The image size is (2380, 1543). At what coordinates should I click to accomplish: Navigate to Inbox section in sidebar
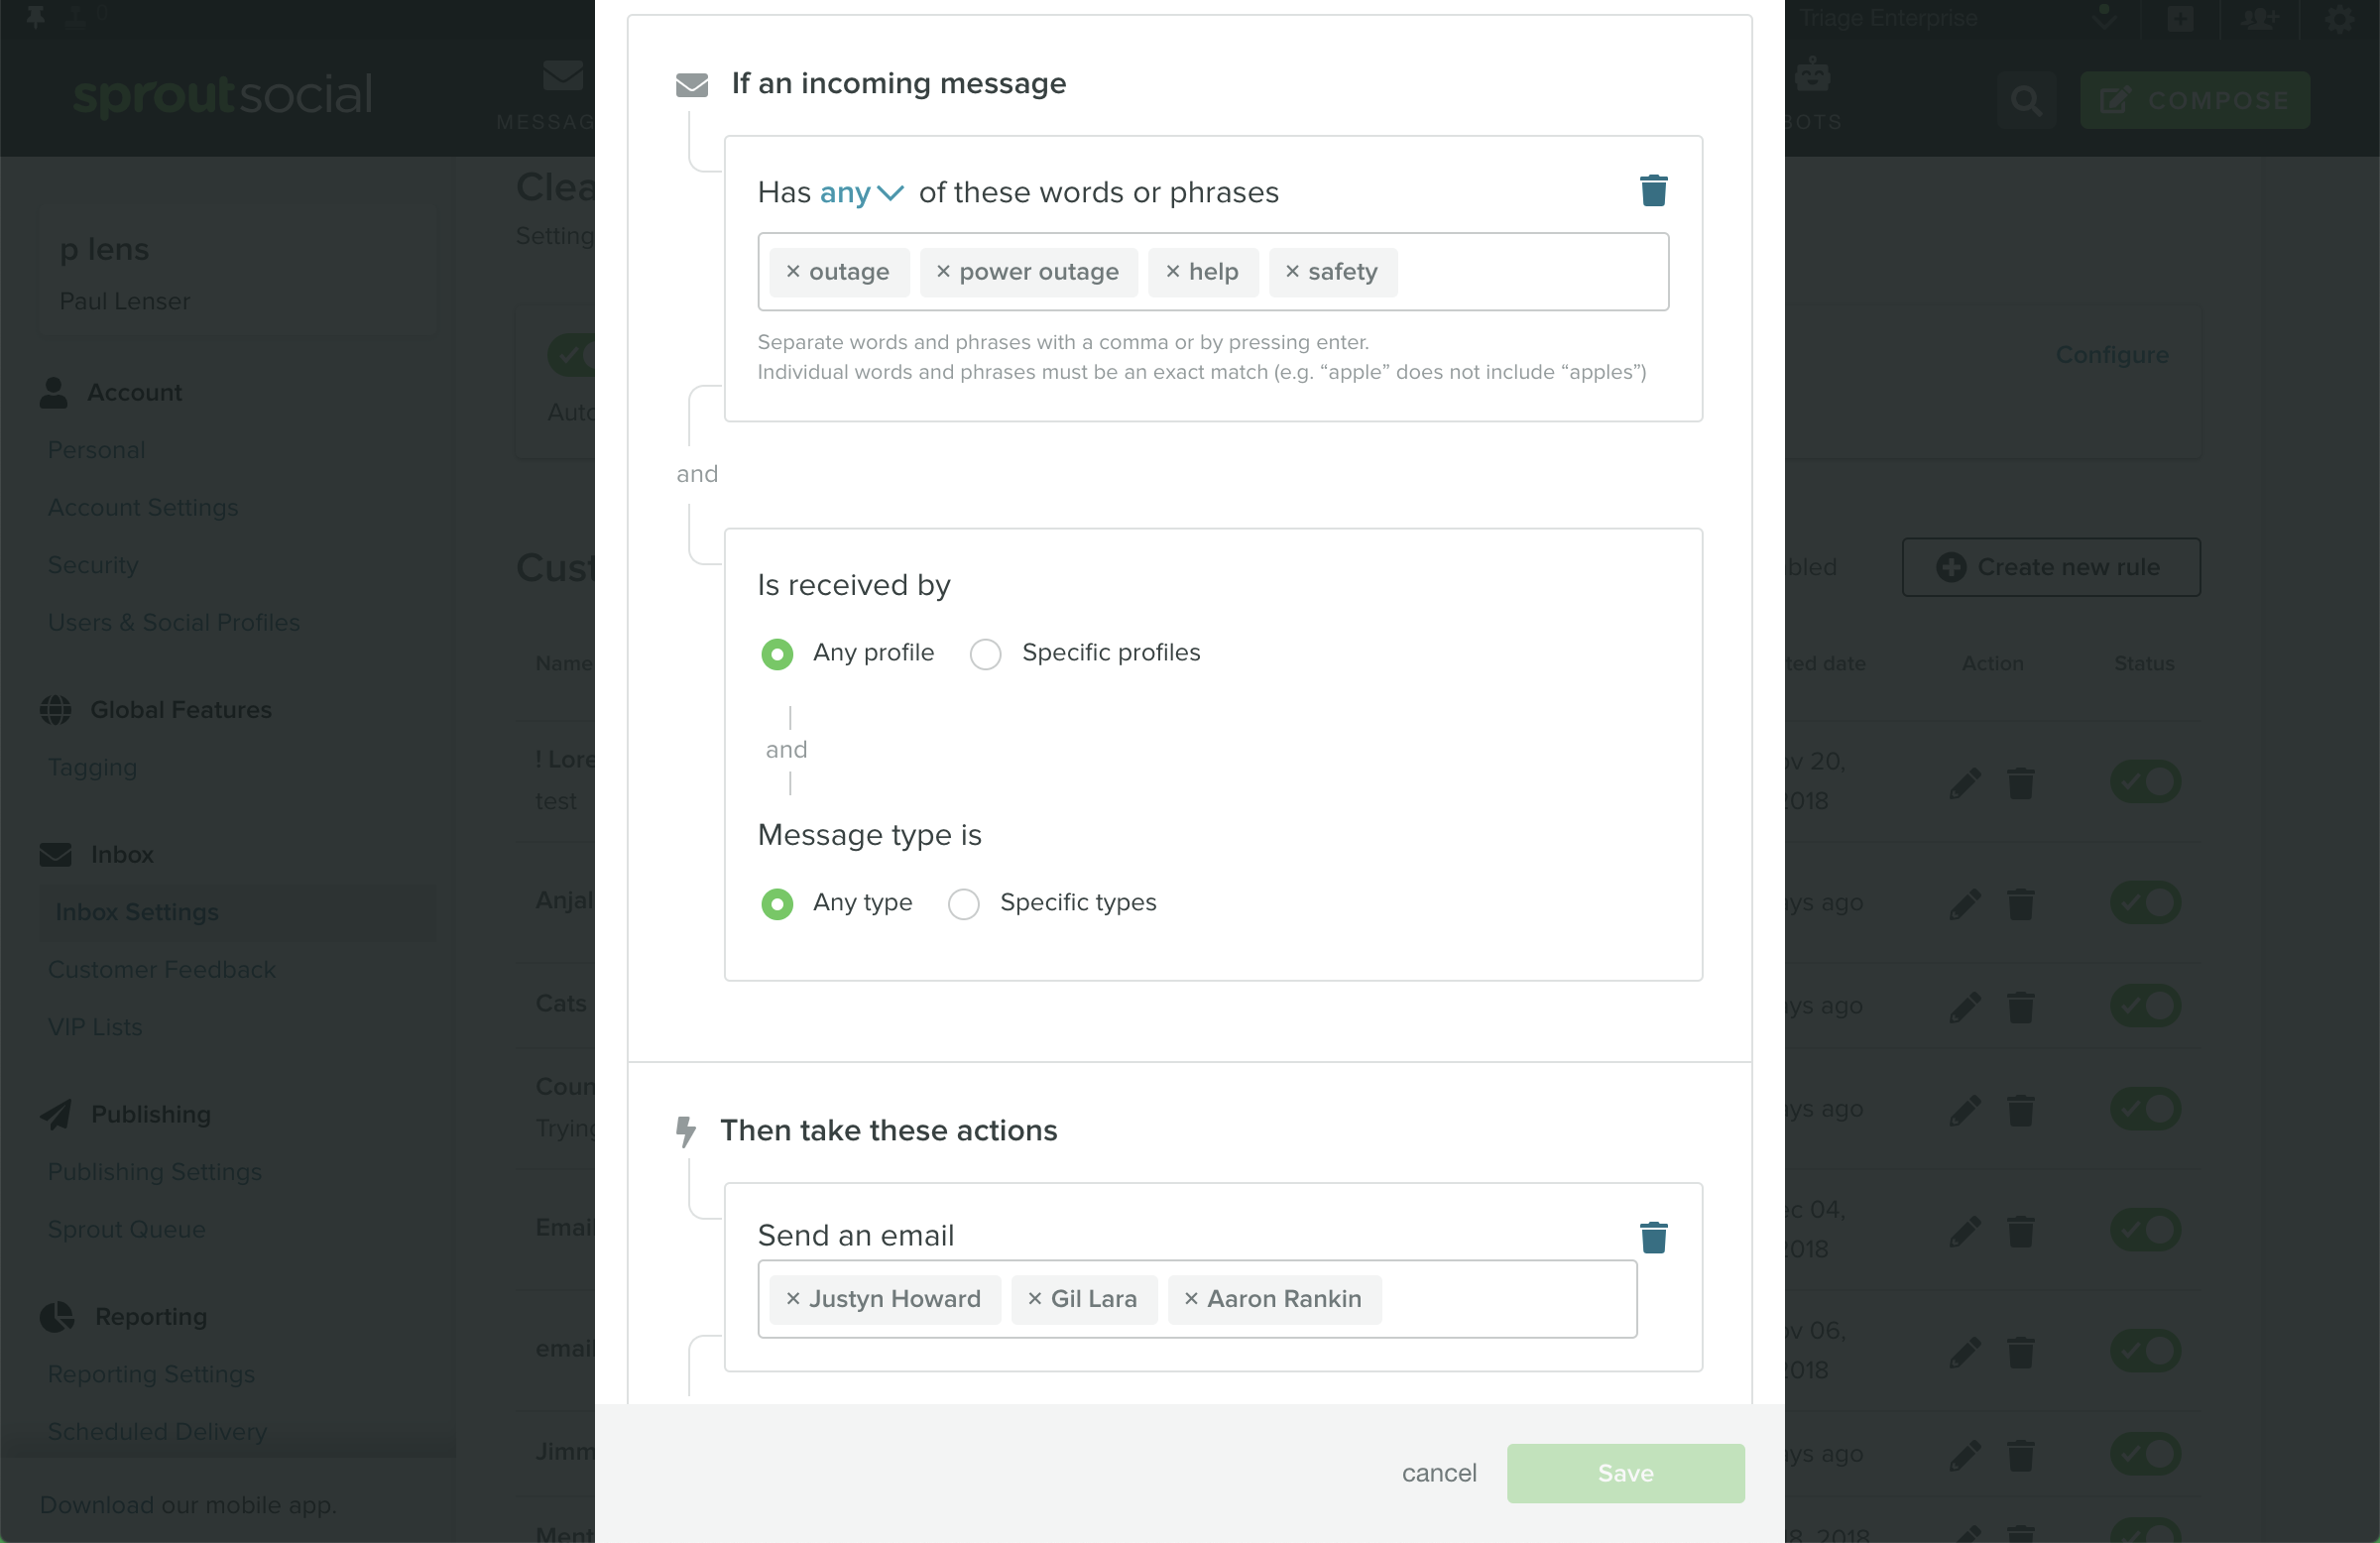tap(121, 853)
